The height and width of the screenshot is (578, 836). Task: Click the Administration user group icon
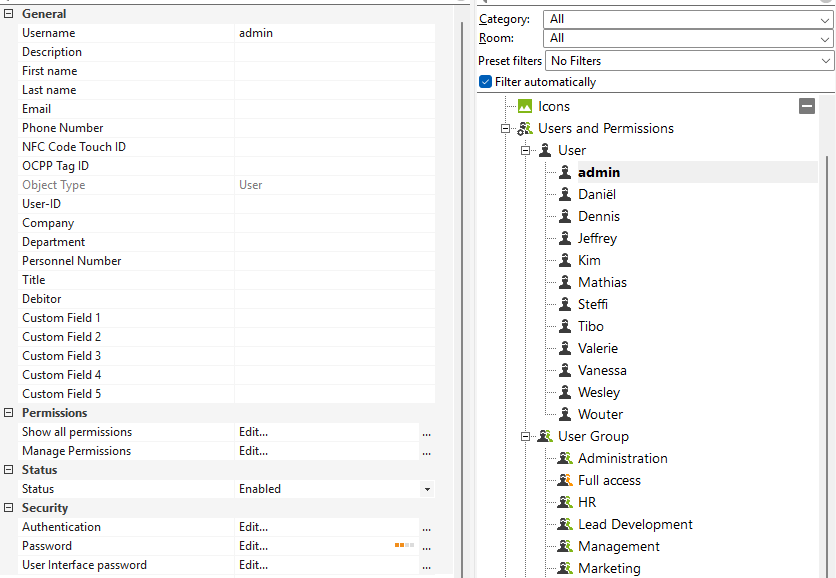(564, 458)
